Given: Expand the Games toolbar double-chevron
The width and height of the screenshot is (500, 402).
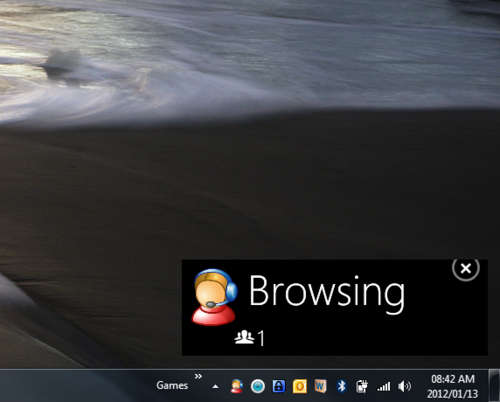Looking at the screenshot, I should click(x=198, y=376).
